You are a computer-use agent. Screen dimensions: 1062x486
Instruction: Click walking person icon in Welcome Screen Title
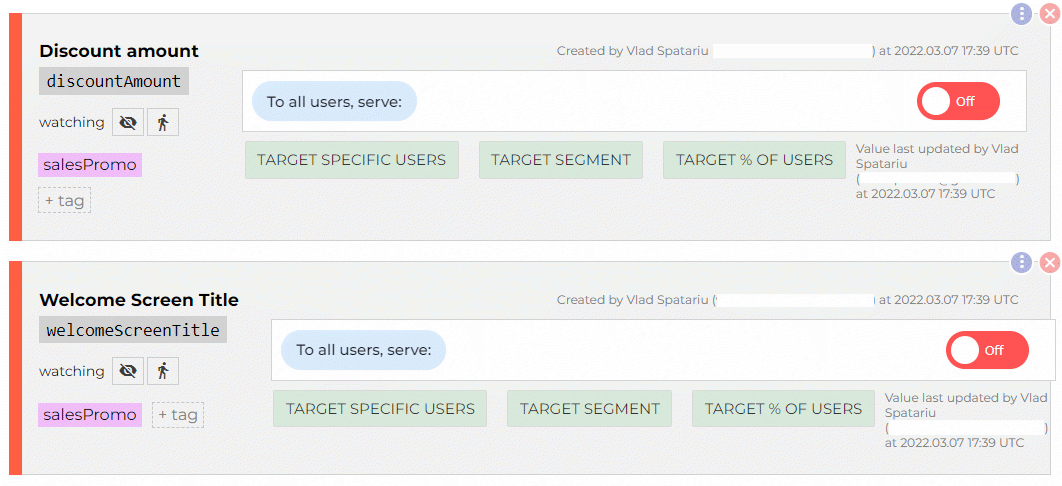click(x=163, y=372)
